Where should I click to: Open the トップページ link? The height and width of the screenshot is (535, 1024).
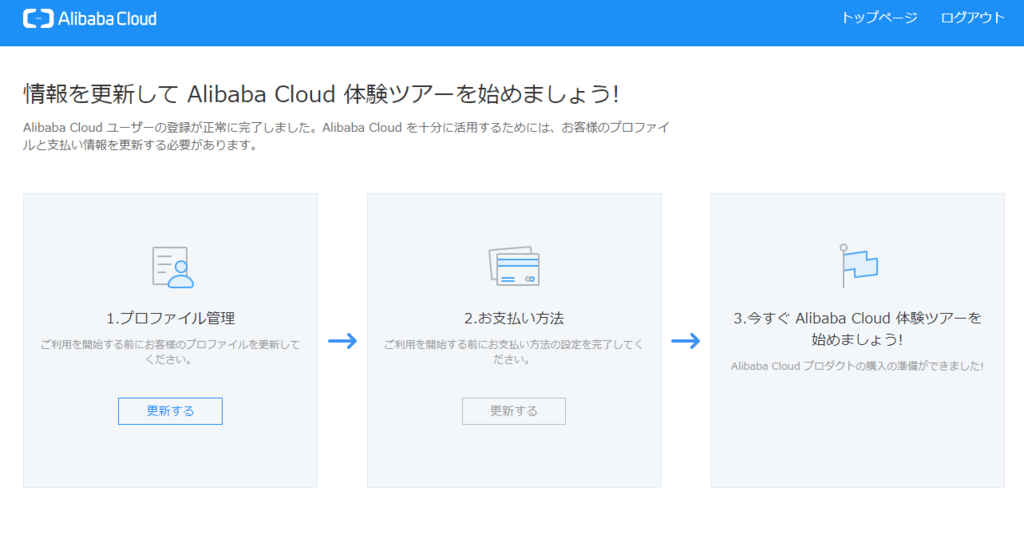tap(879, 18)
